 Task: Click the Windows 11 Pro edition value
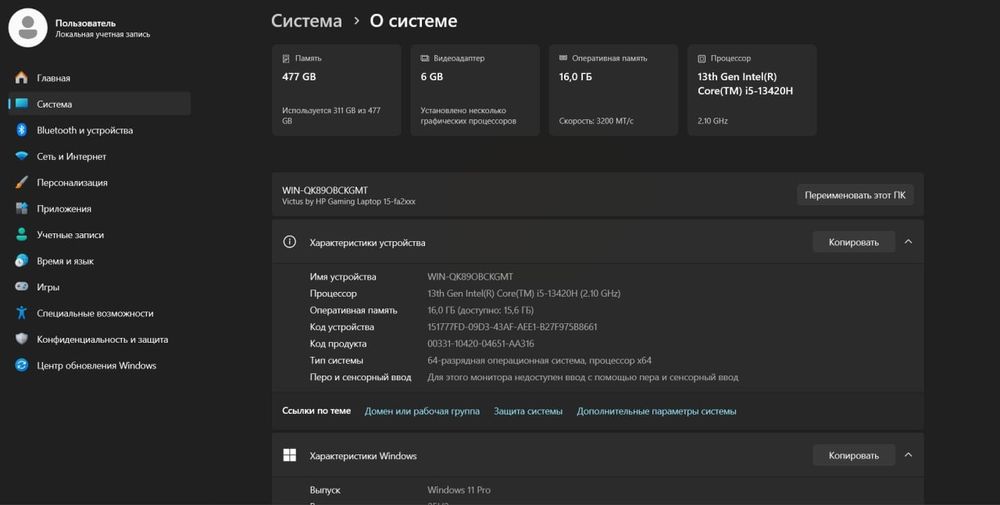coord(459,490)
